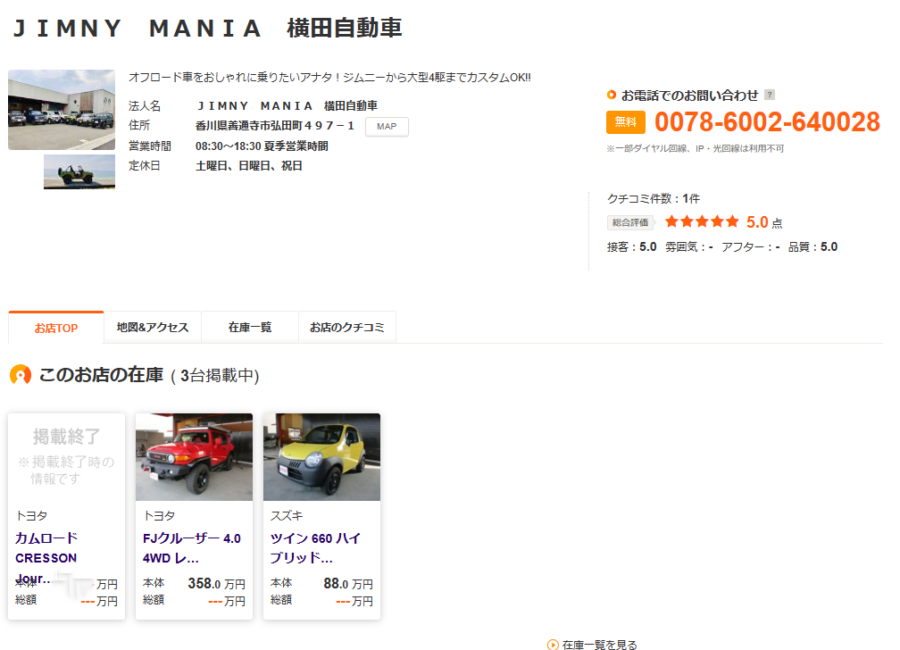Click the 接客:5.0 rating text
Image resolution: width=900 pixels, height=650 pixels.
(631, 247)
